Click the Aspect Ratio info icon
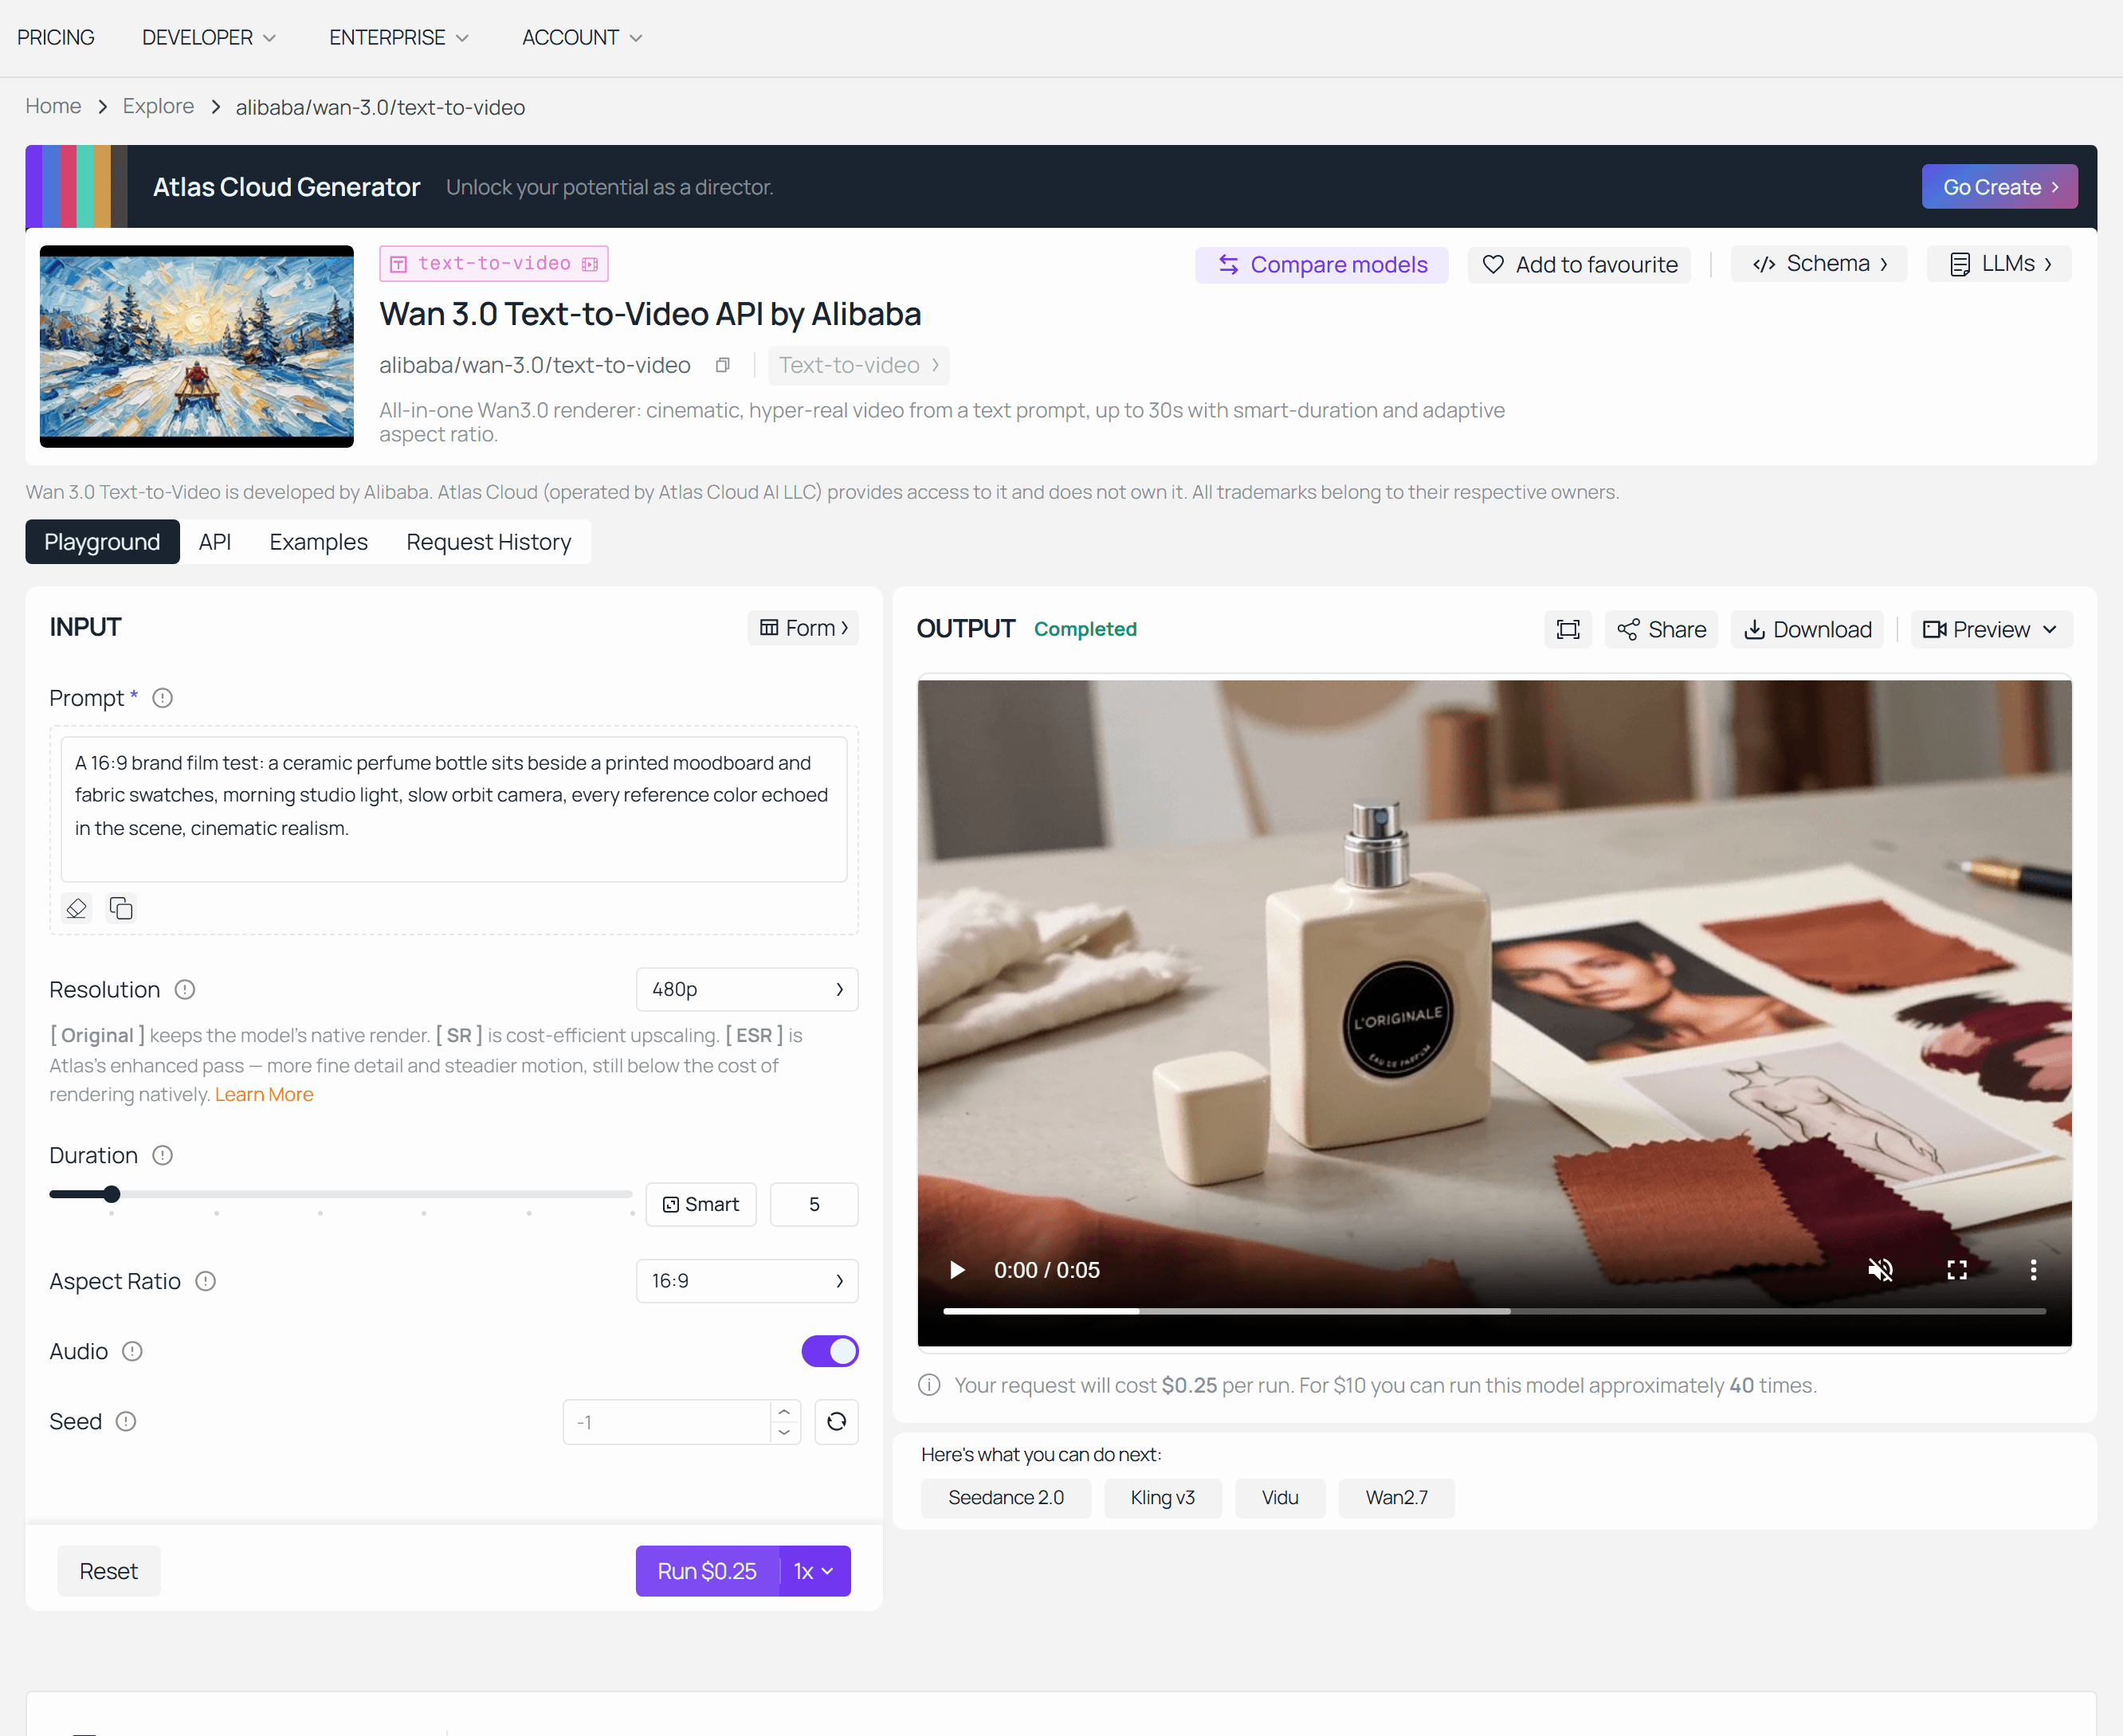Image resolution: width=2123 pixels, height=1736 pixels. click(x=206, y=1282)
